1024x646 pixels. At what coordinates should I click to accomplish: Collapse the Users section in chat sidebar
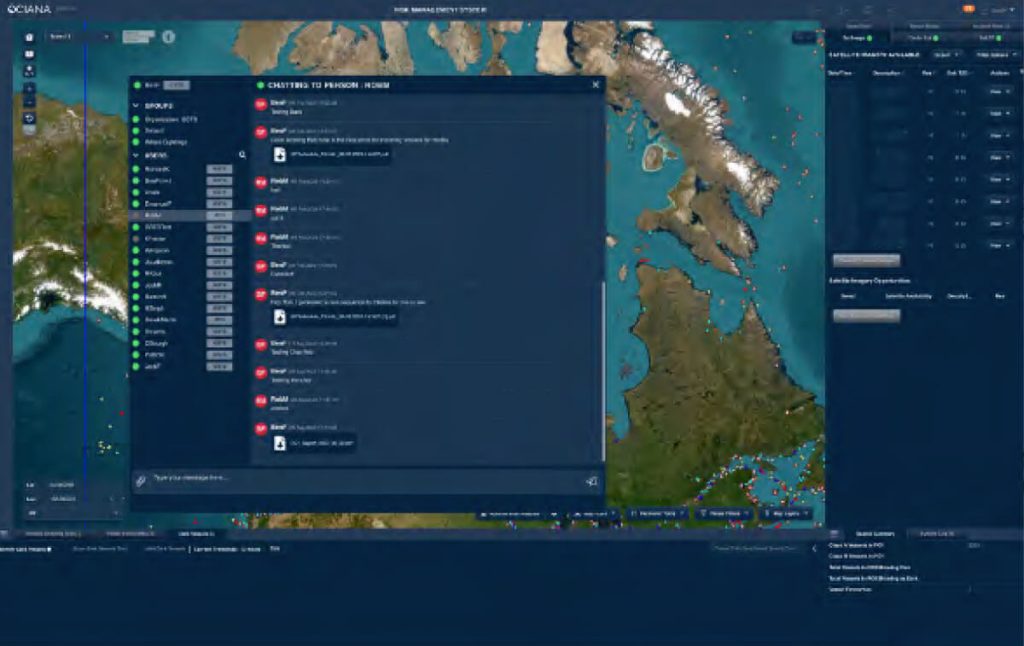click(136, 155)
